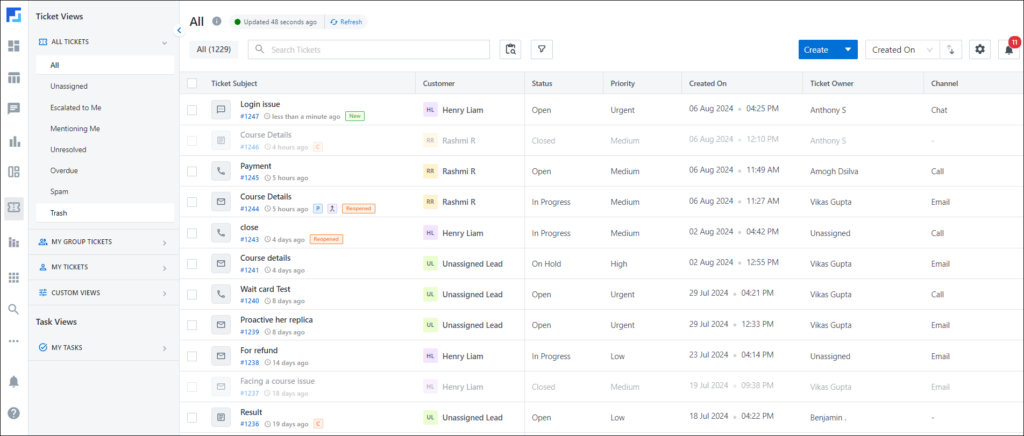Screen dimensions: 1024x436
Task: Open ticket number #1238 link
Action: pos(250,362)
